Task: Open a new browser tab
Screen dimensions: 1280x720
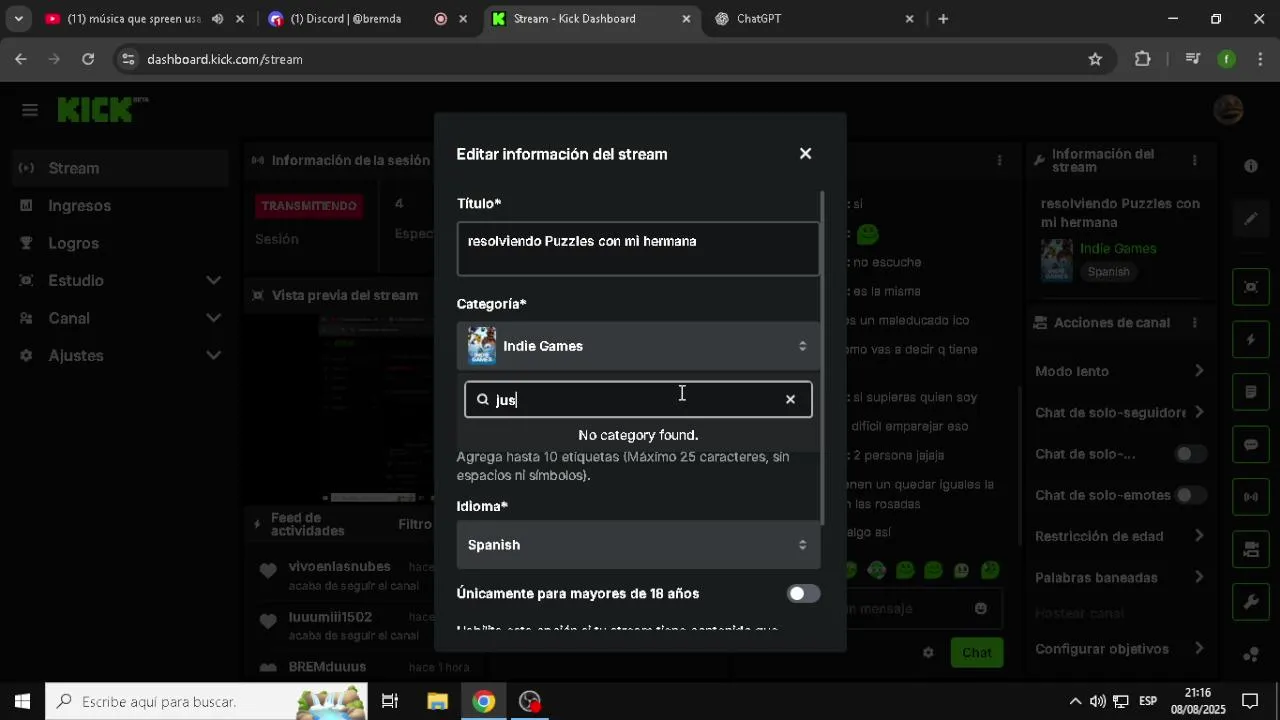Action: 943,19
